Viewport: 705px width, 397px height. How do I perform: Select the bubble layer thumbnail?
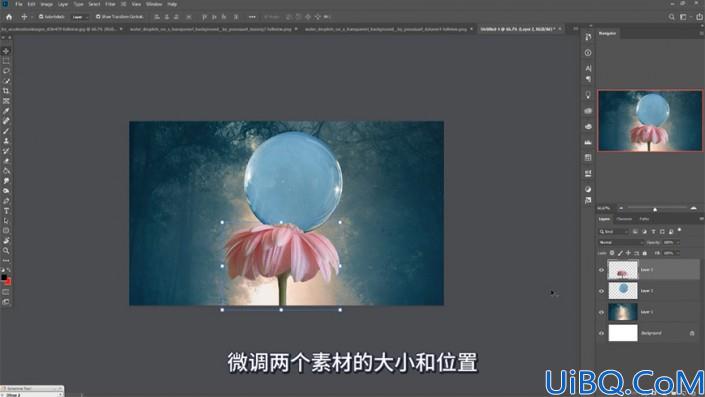(x=623, y=291)
